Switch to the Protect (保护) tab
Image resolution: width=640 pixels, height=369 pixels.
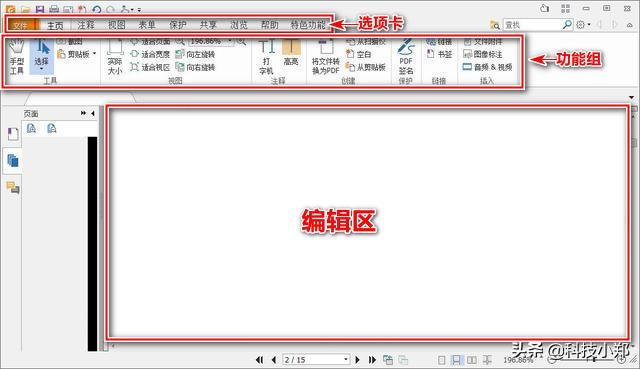pyautogui.click(x=178, y=25)
